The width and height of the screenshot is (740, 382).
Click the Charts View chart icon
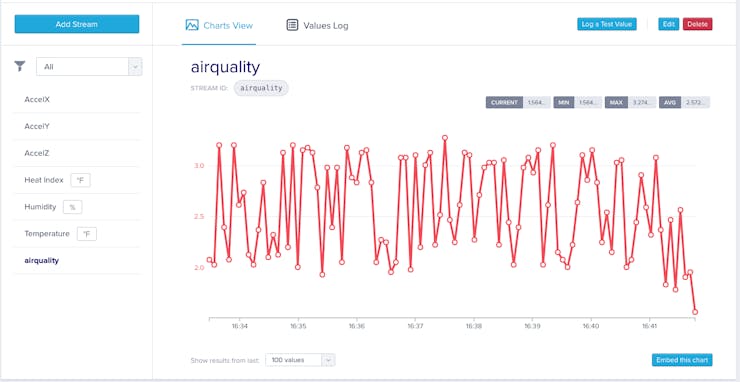pos(192,25)
